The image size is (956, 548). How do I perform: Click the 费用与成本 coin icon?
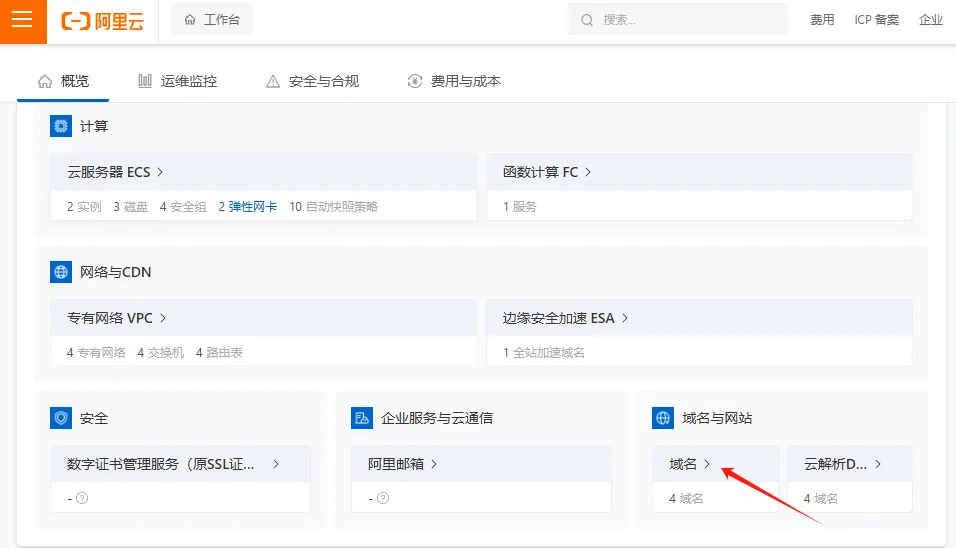click(x=415, y=81)
